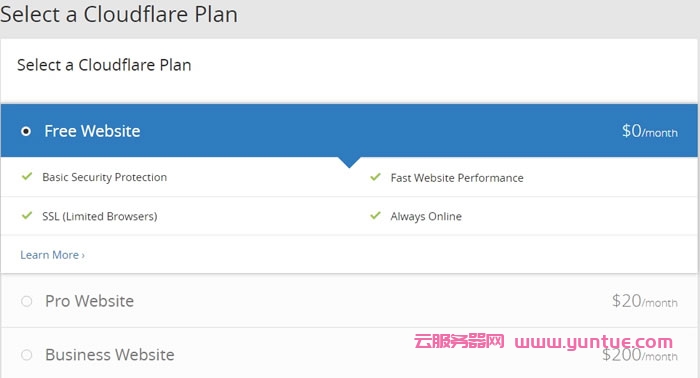Image resolution: width=700 pixels, height=378 pixels.
Task: Open the Learn More link
Action: click(x=52, y=255)
